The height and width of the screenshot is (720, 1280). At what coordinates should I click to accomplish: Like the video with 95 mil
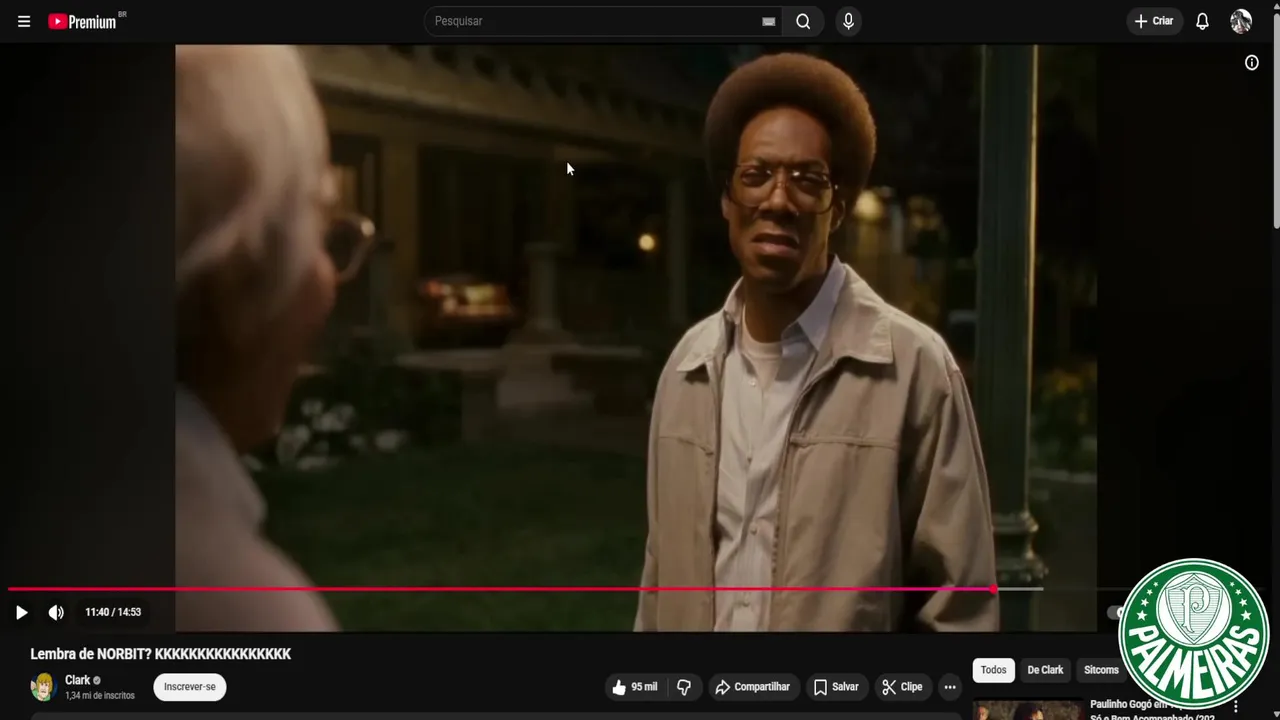tap(635, 687)
